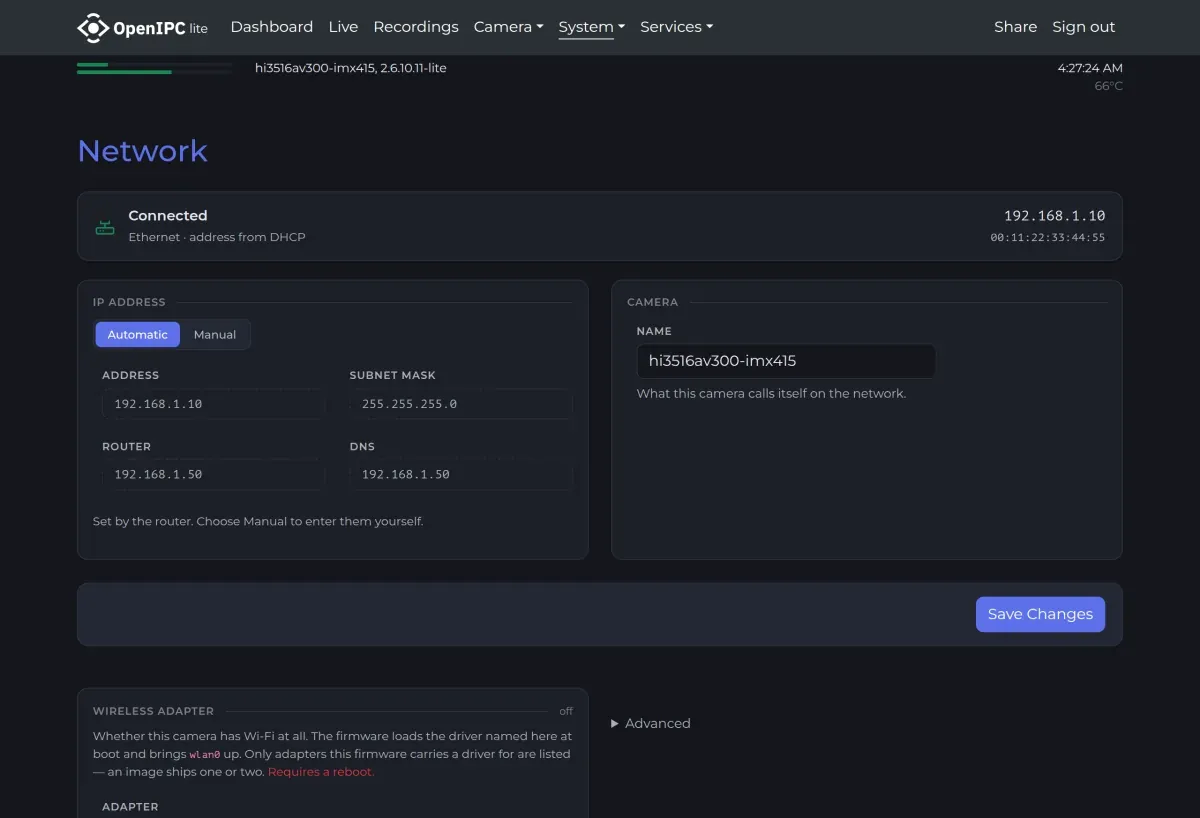The width and height of the screenshot is (1200, 818).
Task: Click the CAMERA section title
Action: (x=652, y=302)
